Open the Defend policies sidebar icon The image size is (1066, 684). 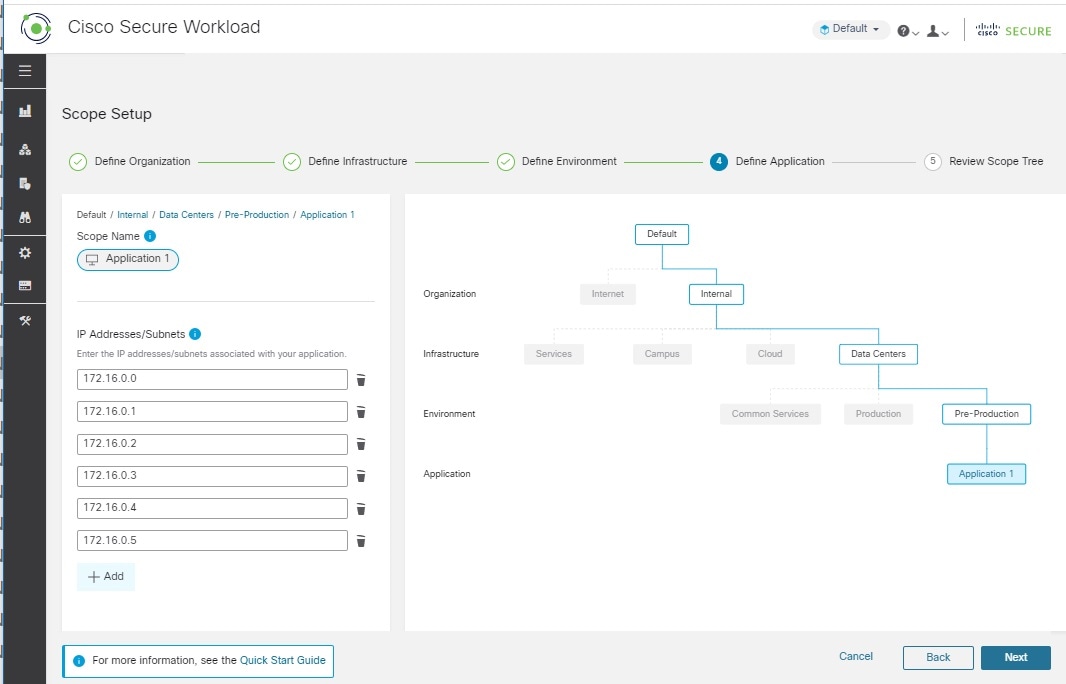[25, 184]
